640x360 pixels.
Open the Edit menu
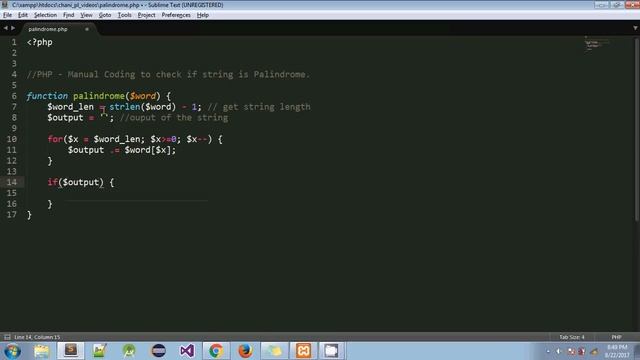pos(22,15)
